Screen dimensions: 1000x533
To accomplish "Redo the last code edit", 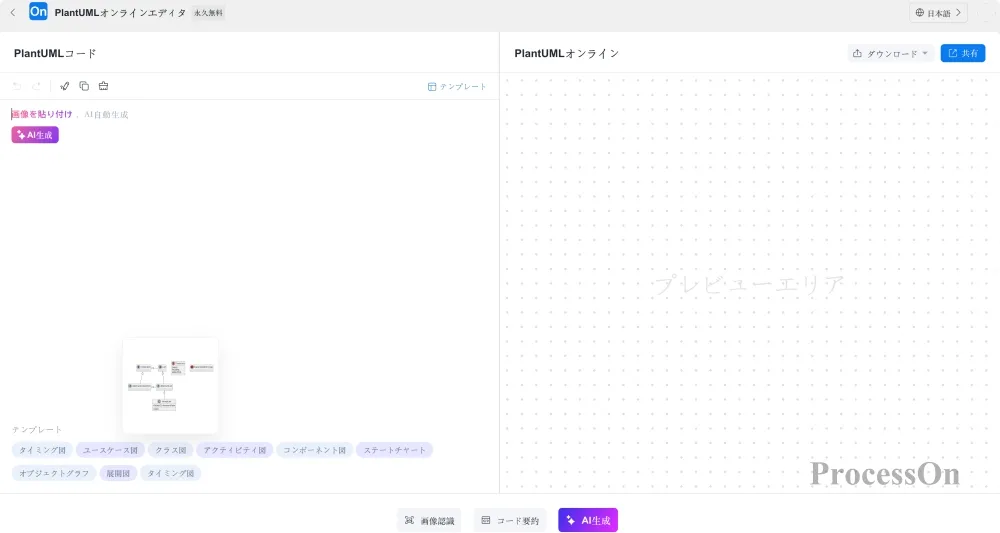I will tap(36, 86).
